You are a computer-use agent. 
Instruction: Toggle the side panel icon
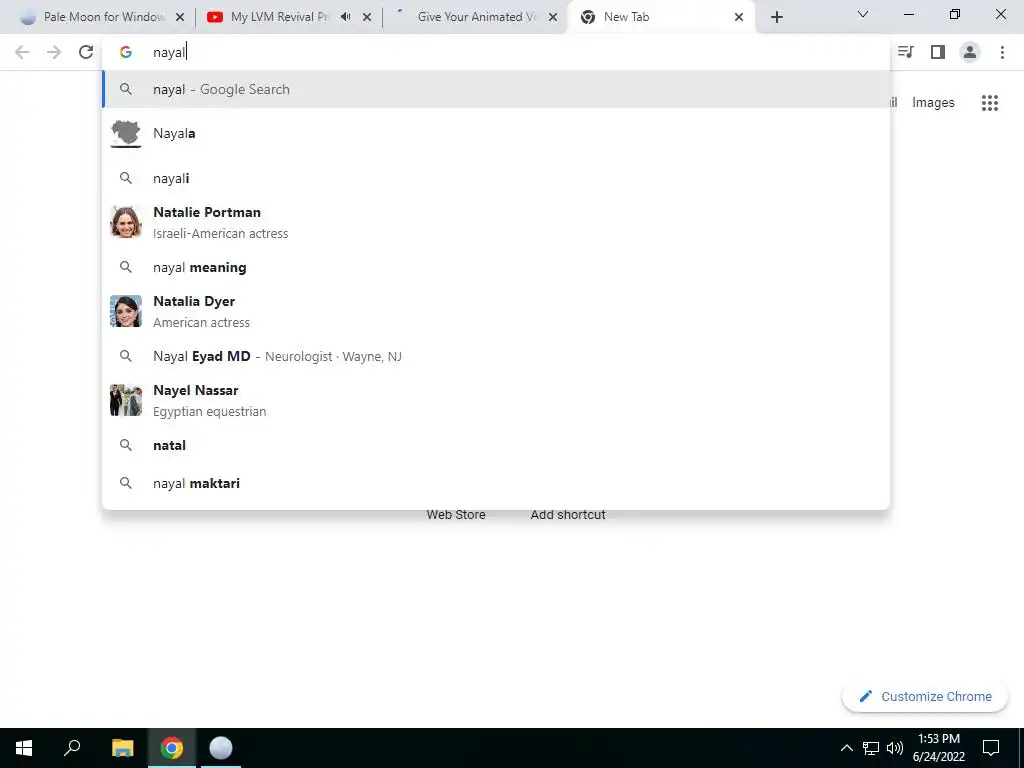point(938,52)
